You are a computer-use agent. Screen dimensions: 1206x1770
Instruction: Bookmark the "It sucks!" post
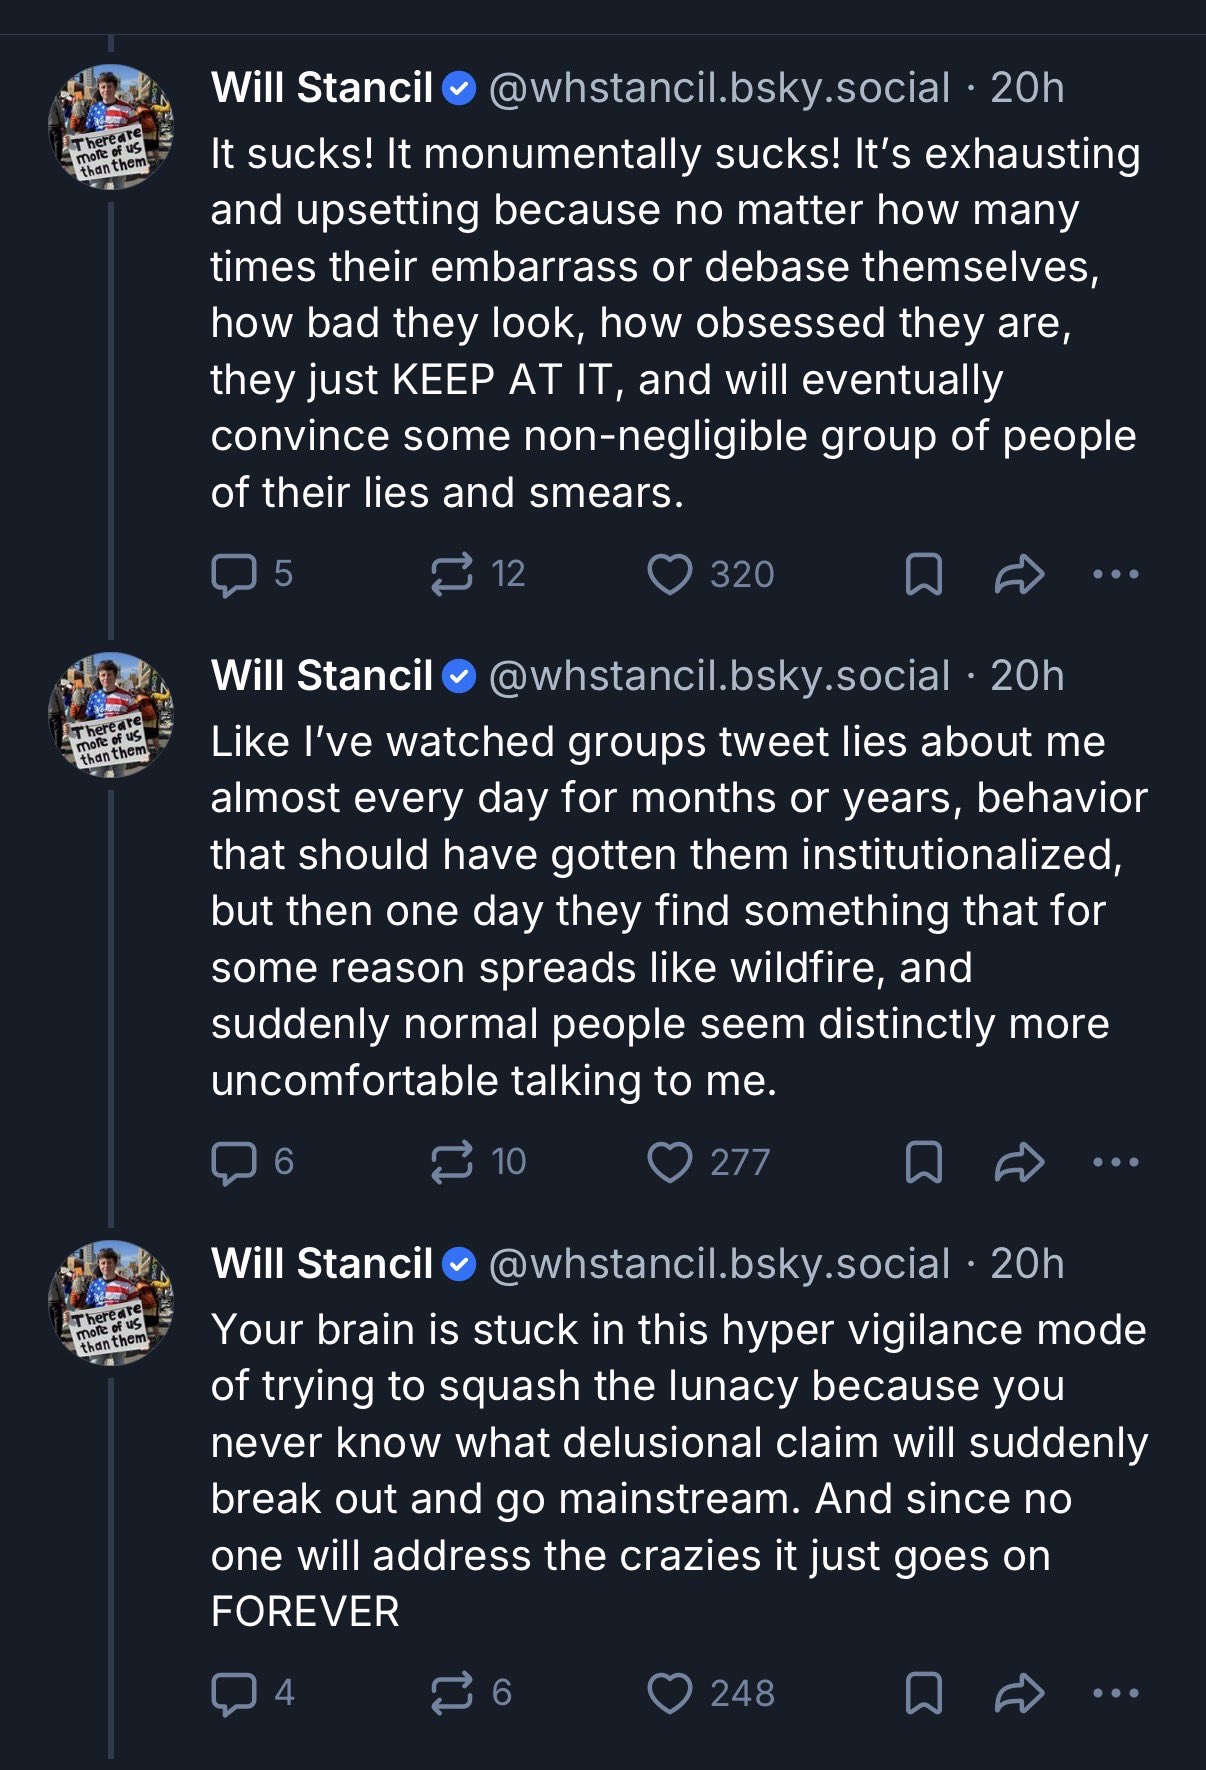pos(923,575)
